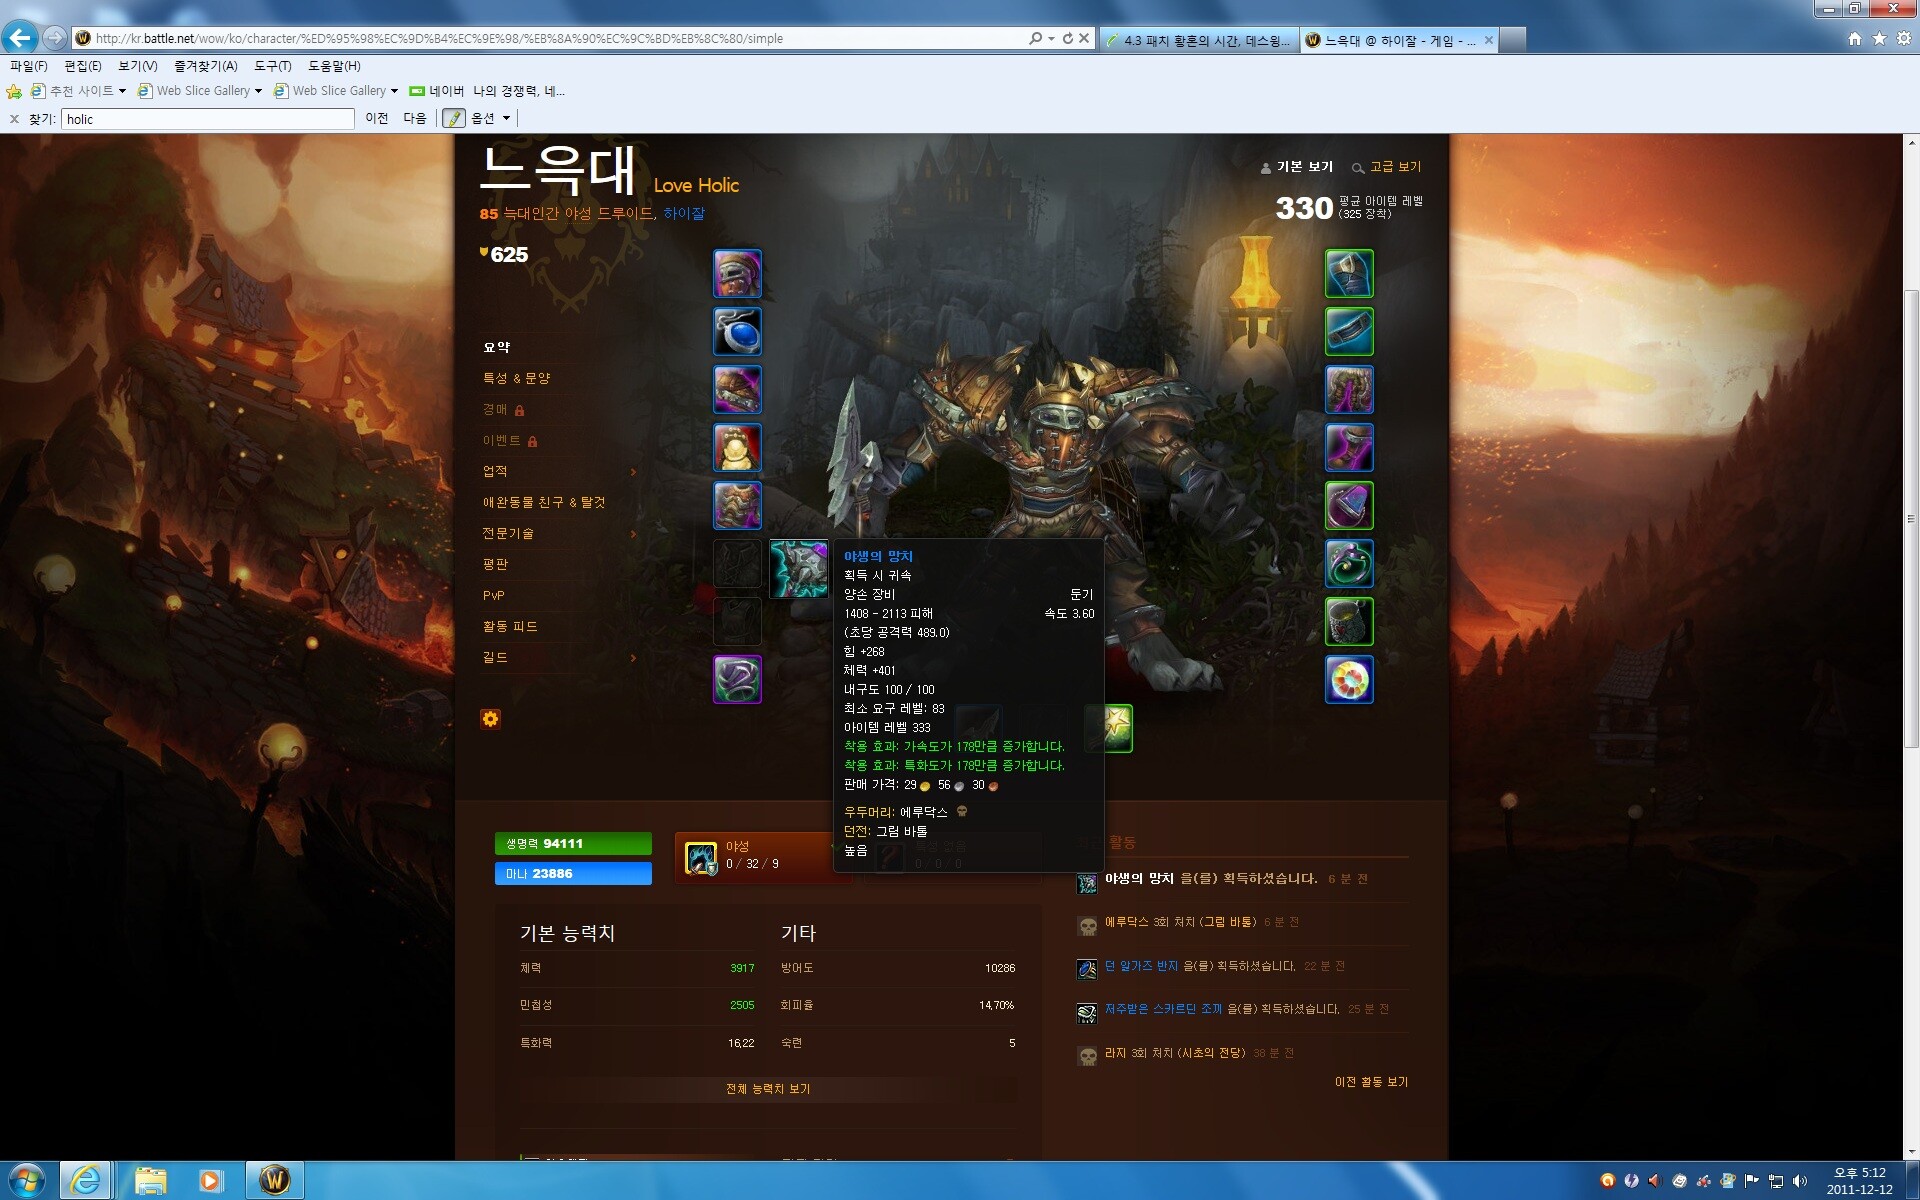Screen dimensions: 1920x1200
Task: Click the 야생의 망치 weapon icon
Action: tap(798, 568)
